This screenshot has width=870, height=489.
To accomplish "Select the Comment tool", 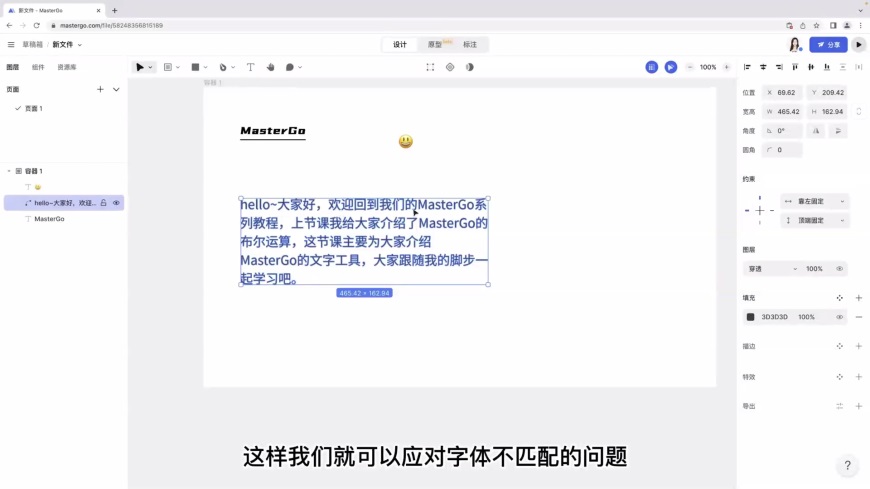I will click(290, 67).
